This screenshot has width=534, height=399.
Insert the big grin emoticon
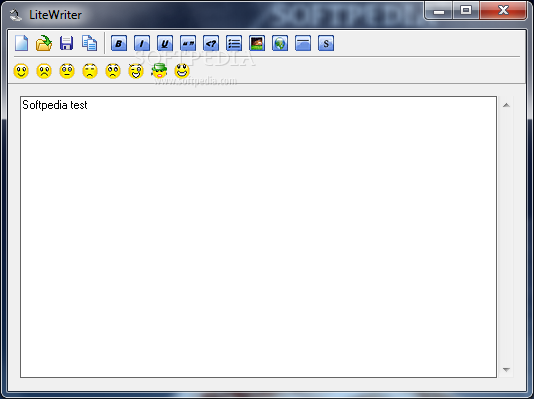[182, 71]
